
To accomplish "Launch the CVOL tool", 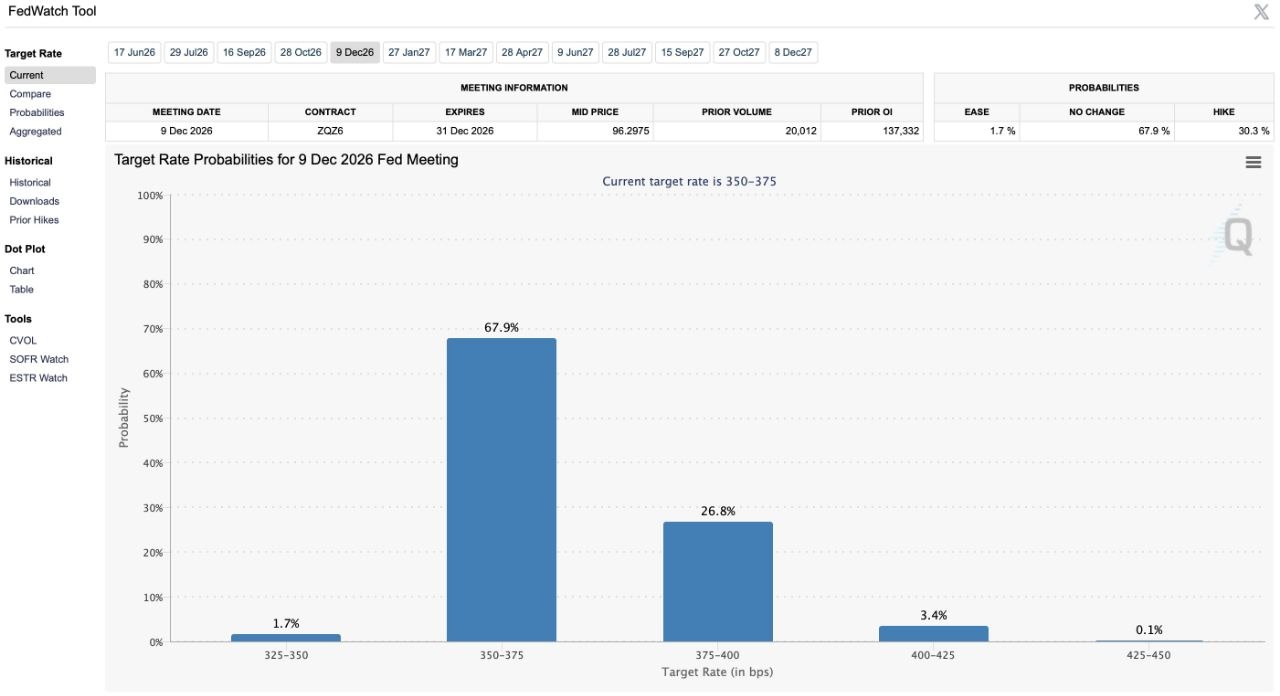I will 23,341.
